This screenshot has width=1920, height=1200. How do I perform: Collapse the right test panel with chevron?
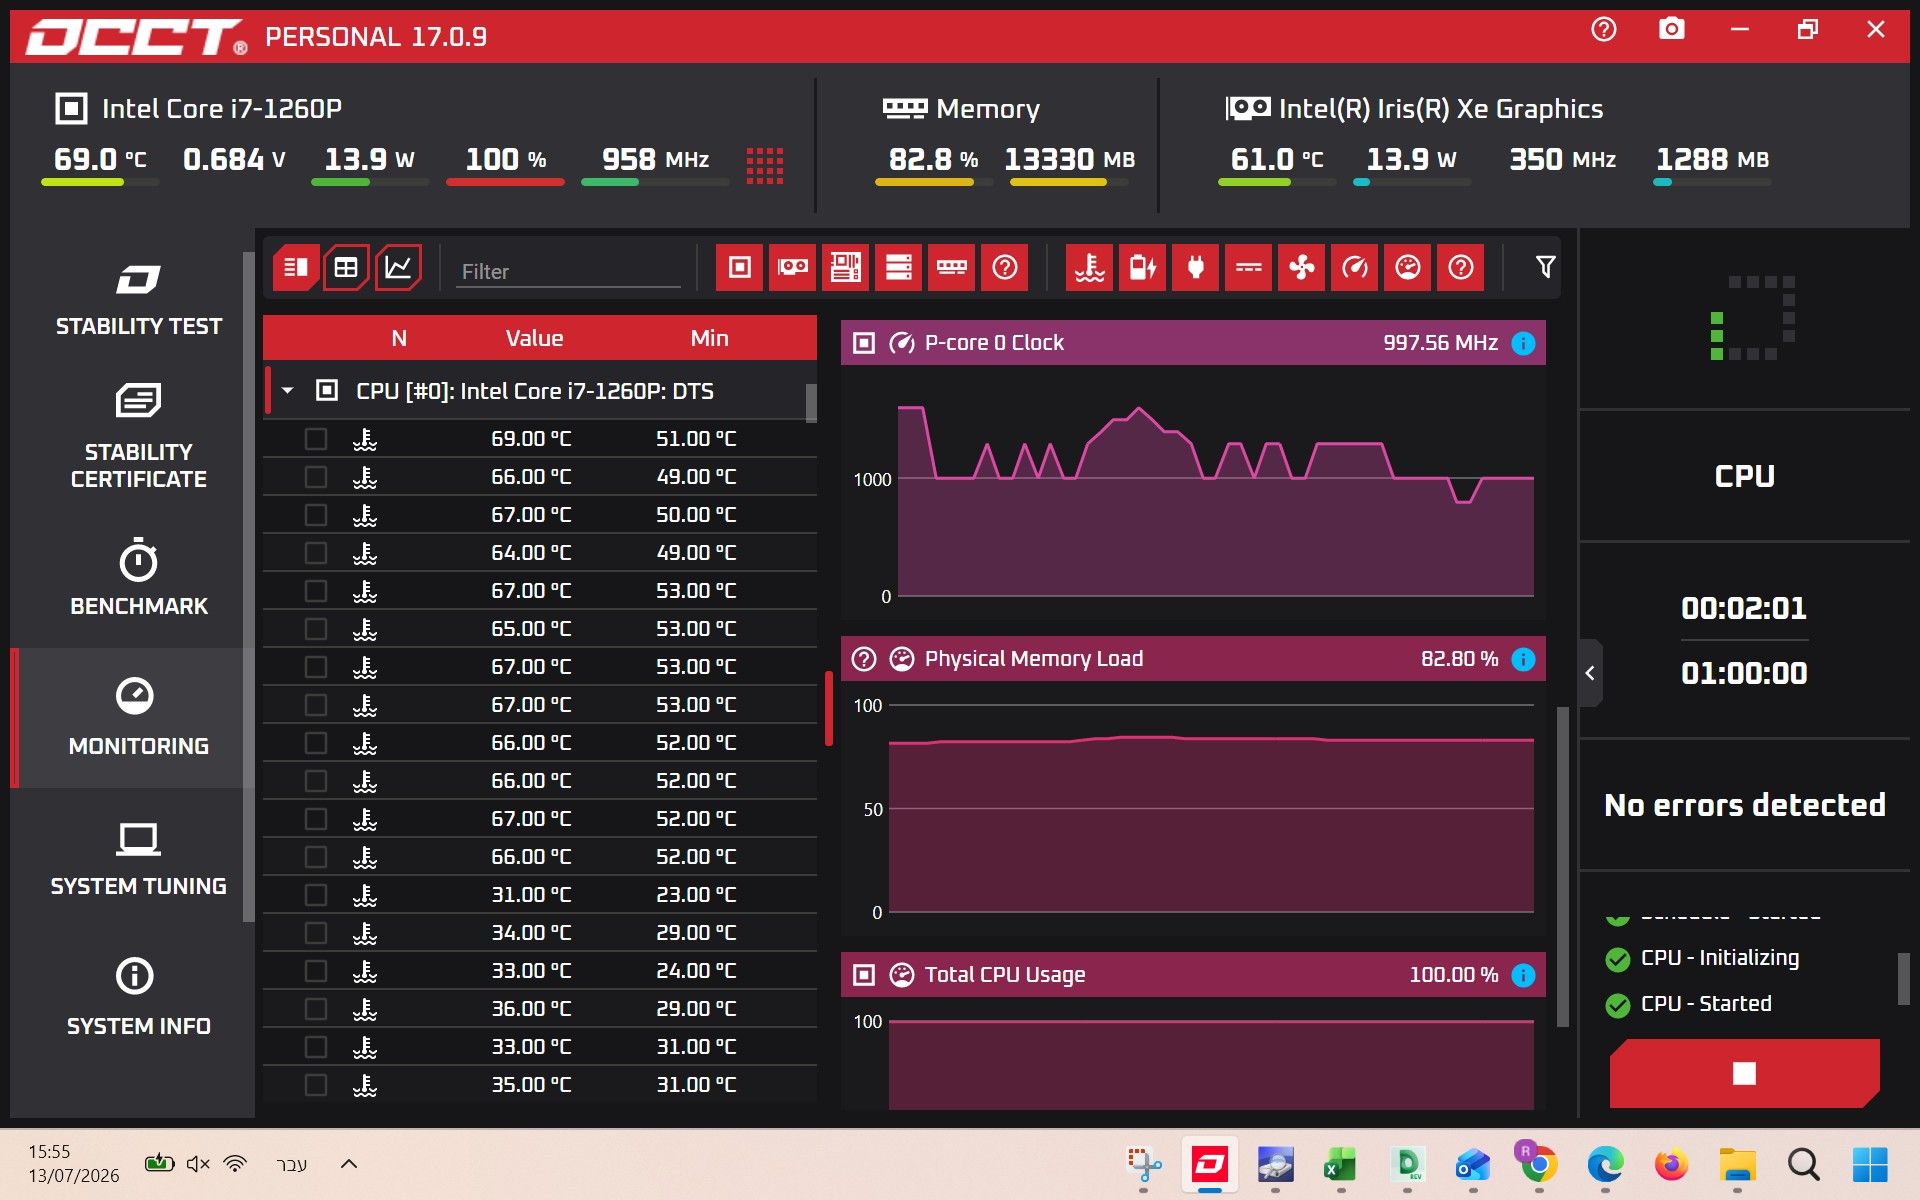point(1590,673)
